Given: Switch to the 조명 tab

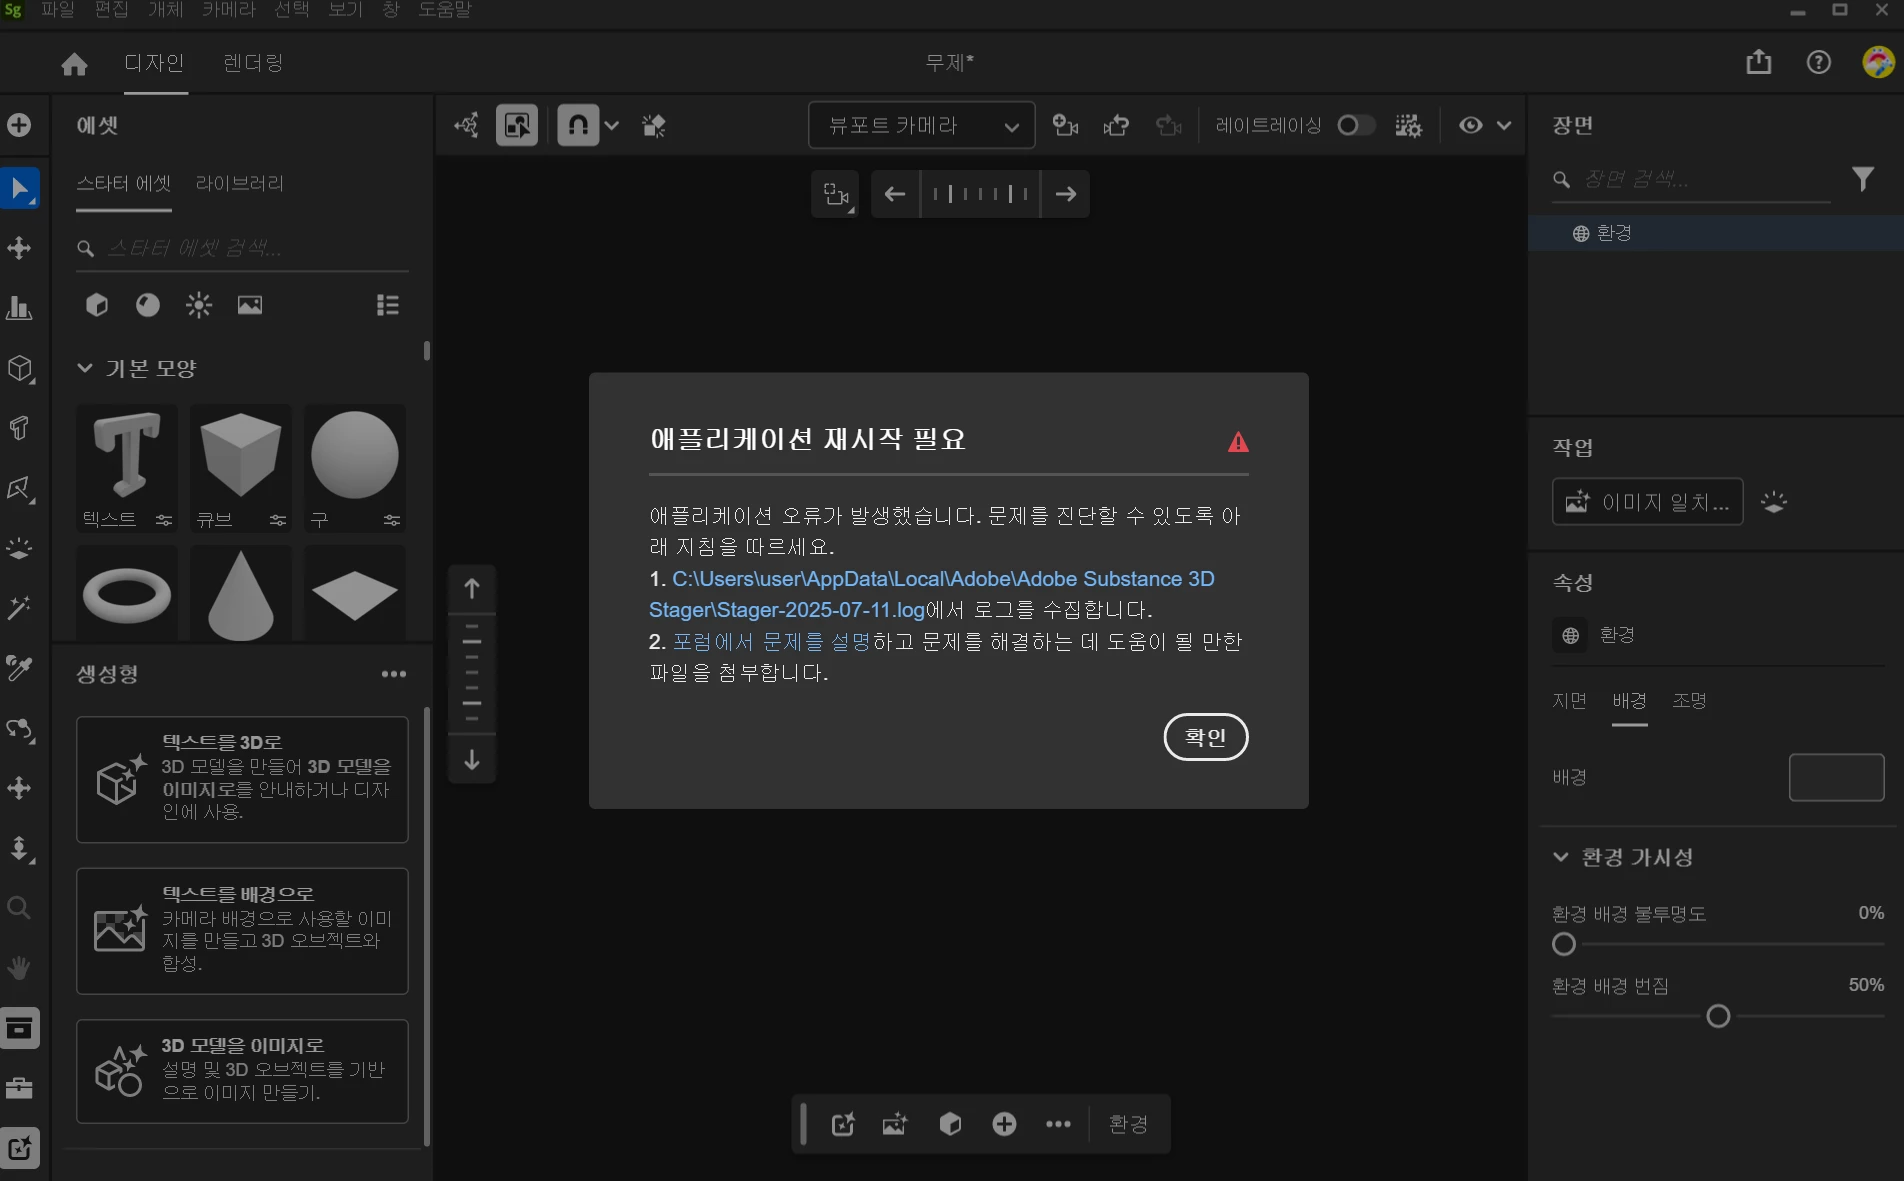Looking at the screenshot, I should 1689,700.
